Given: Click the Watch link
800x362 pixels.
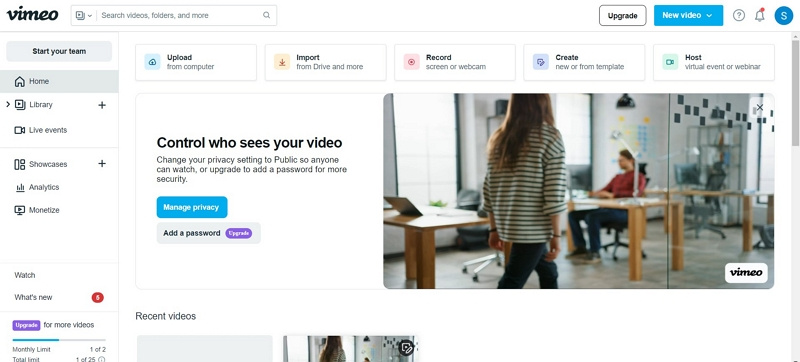Looking at the screenshot, I should click(24, 275).
